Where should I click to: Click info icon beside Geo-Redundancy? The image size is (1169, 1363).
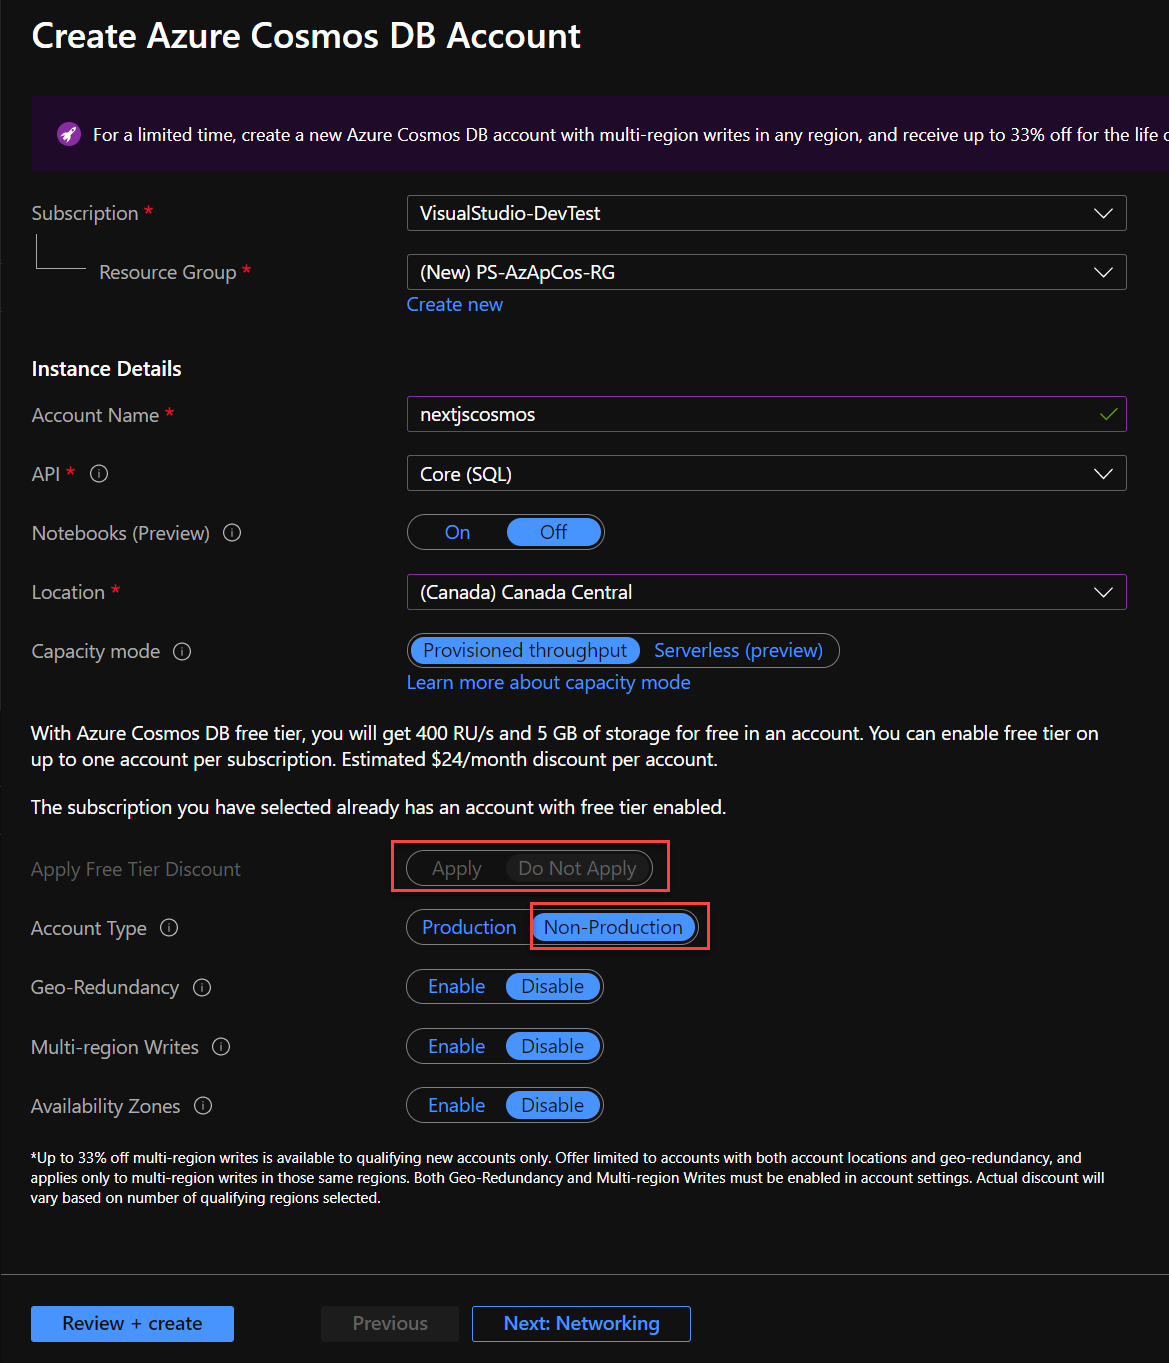[x=202, y=988]
